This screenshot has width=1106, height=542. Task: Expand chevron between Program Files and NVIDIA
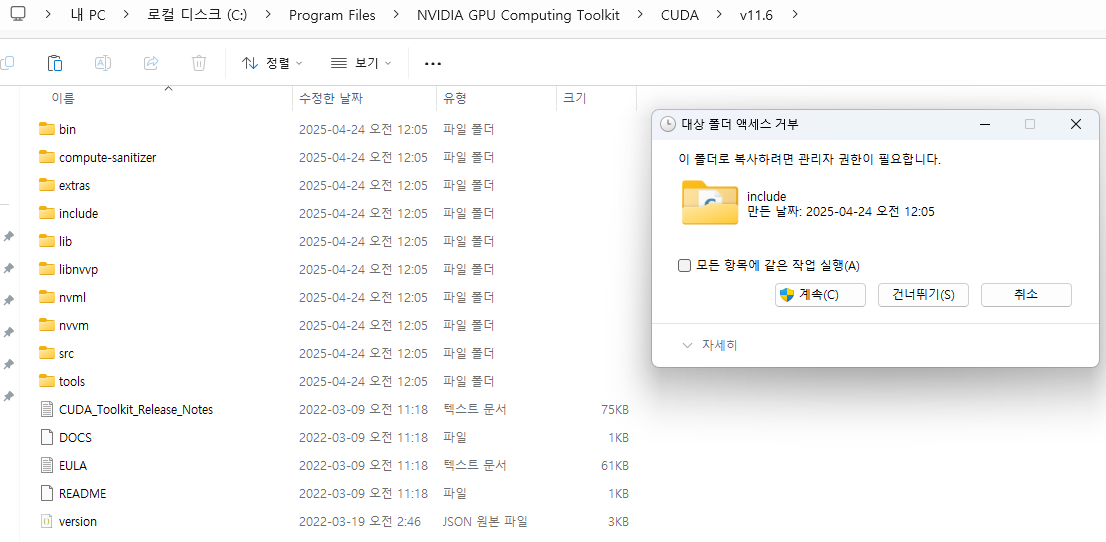pos(396,14)
